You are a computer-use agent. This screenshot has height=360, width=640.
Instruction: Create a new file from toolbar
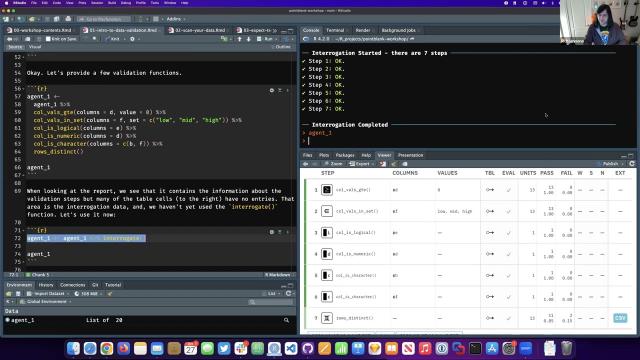click(x=7, y=19)
